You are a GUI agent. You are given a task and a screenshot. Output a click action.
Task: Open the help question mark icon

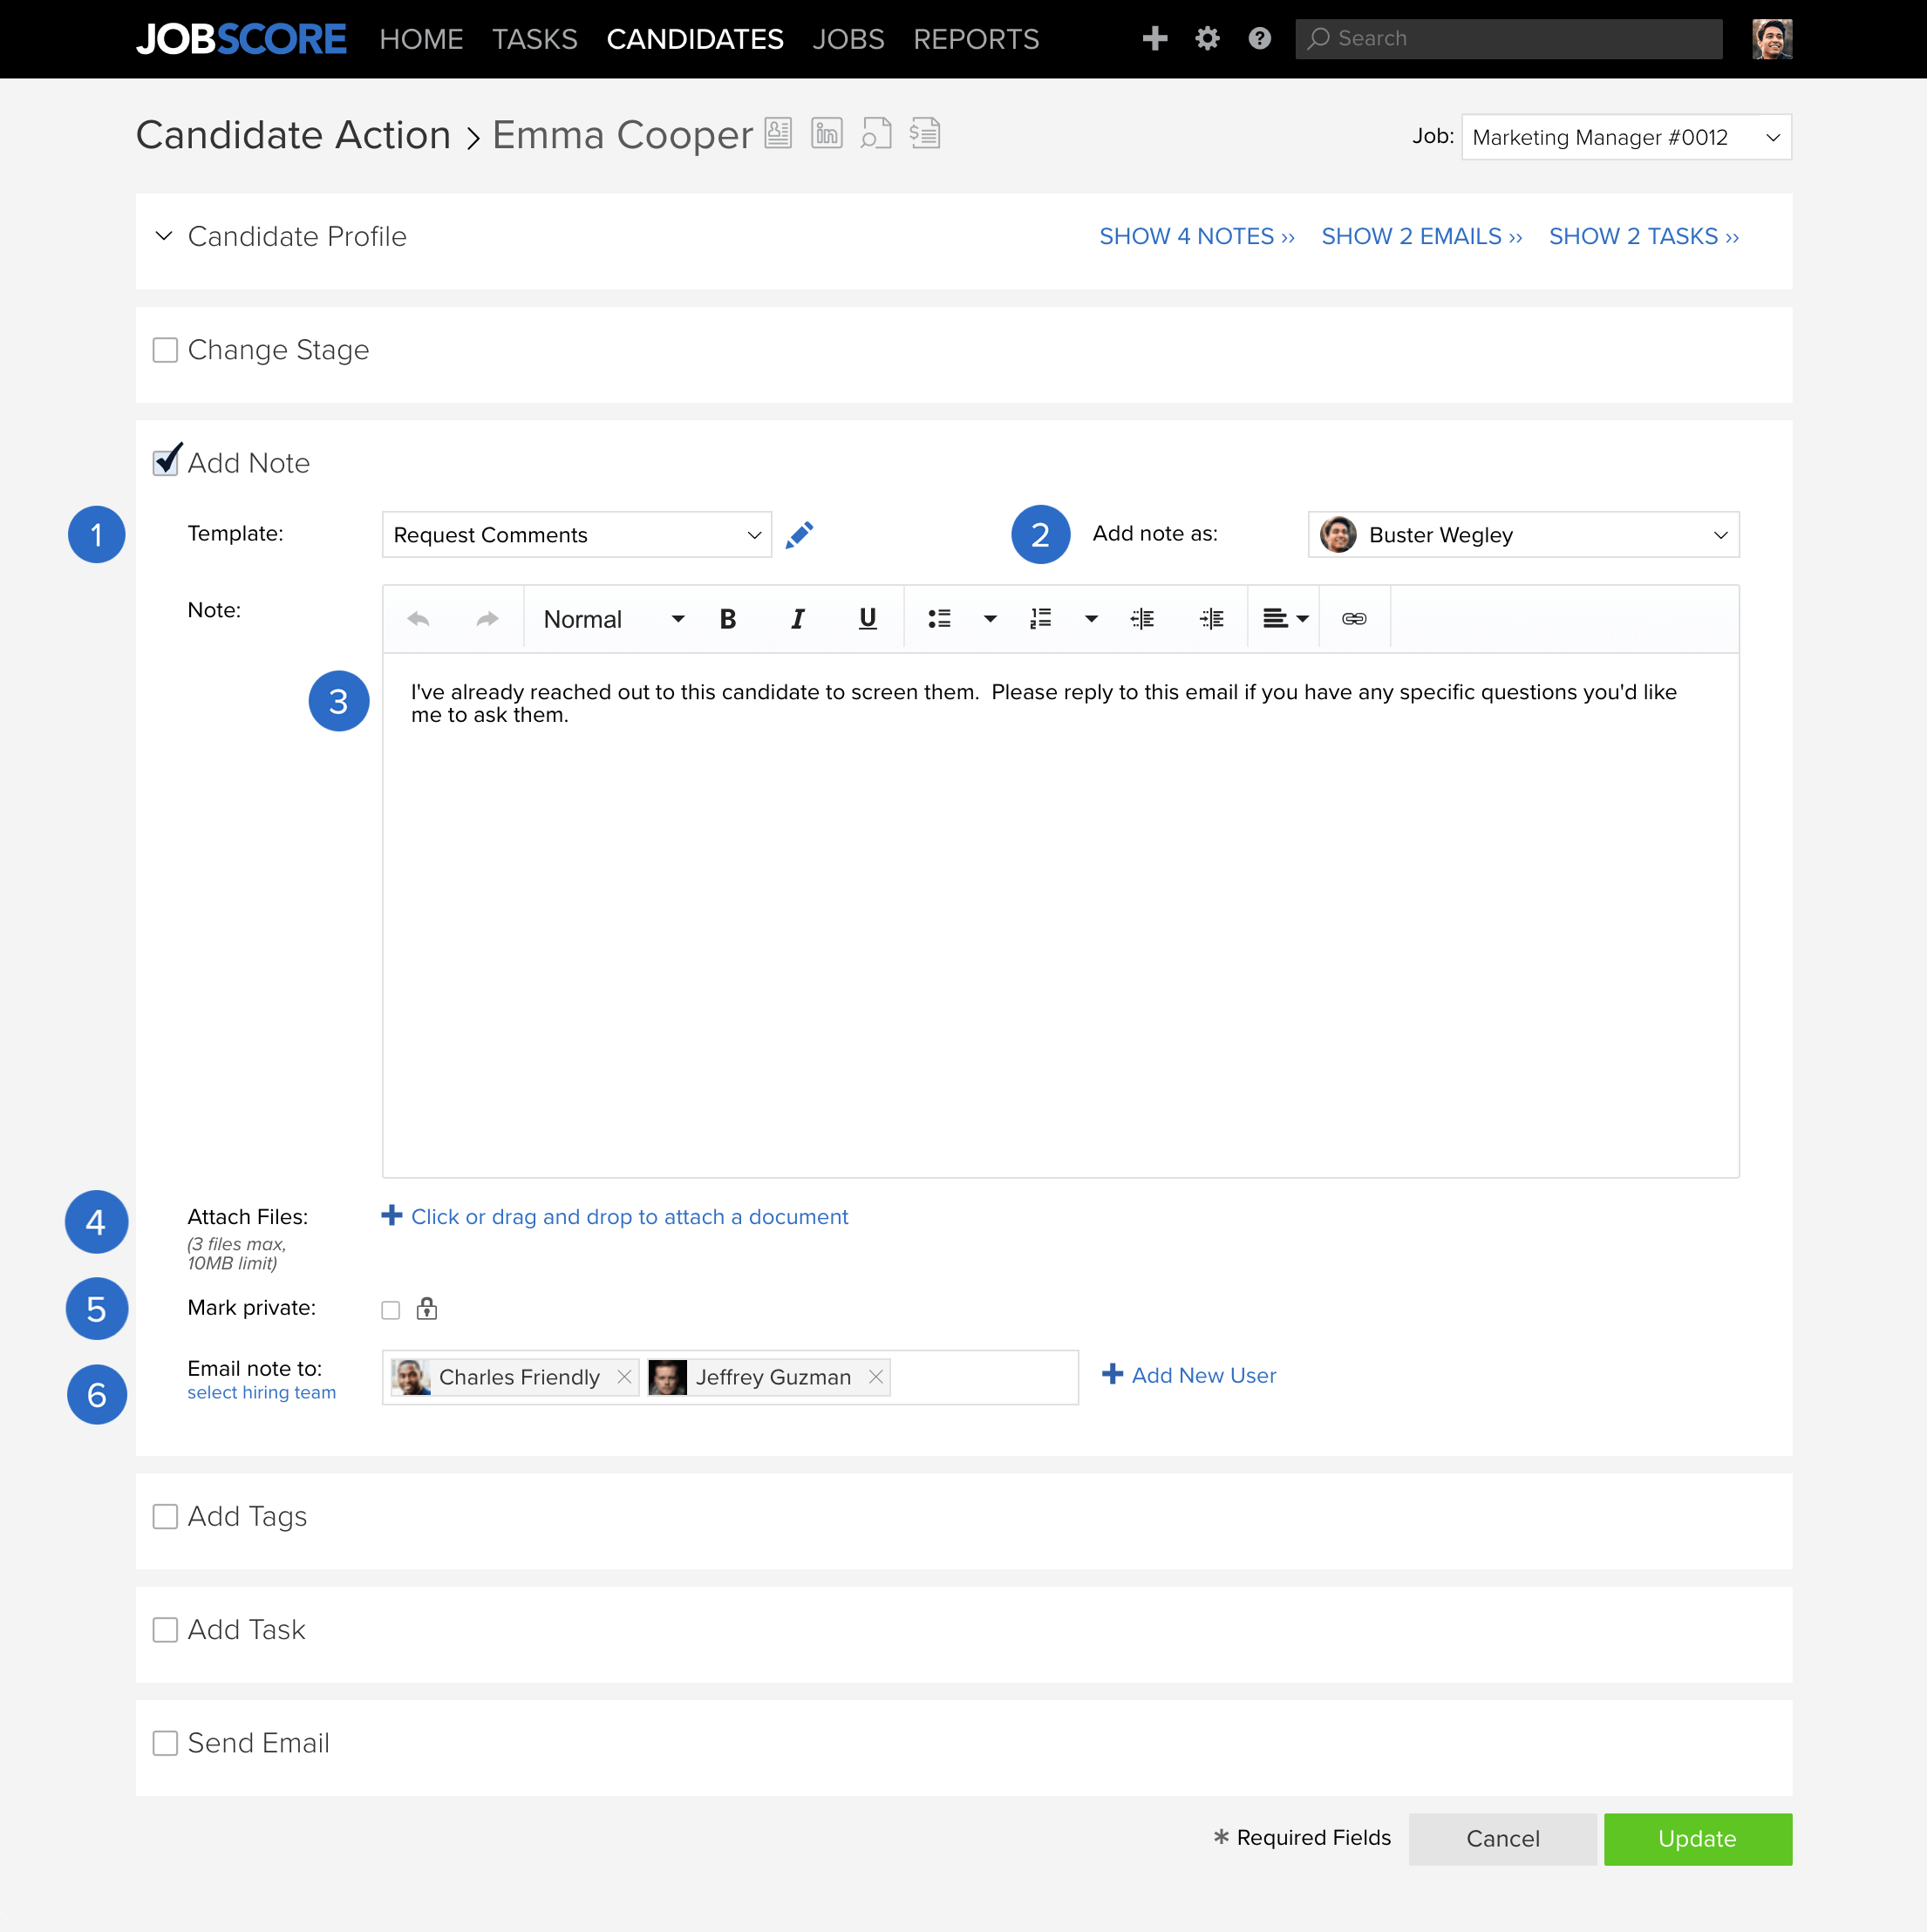[x=1259, y=38]
